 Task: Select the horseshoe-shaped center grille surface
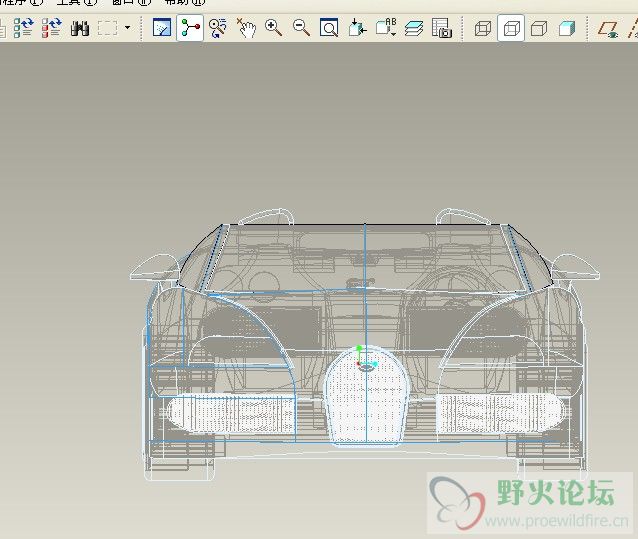tap(366, 395)
